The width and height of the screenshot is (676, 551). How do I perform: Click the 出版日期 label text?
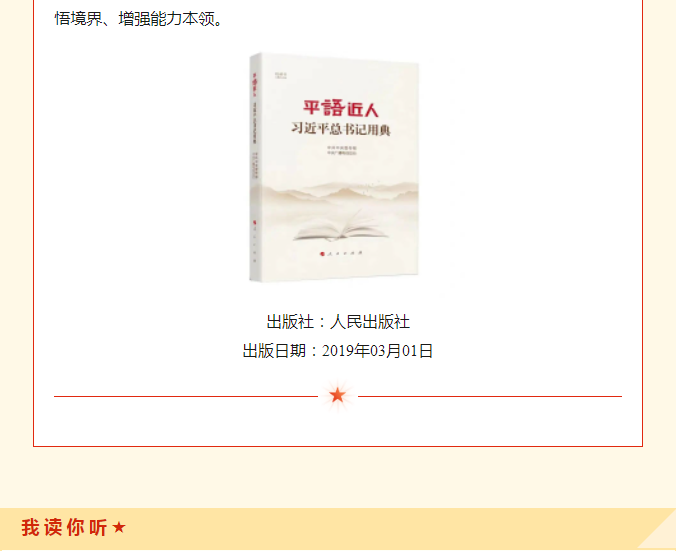coord(274,351)
